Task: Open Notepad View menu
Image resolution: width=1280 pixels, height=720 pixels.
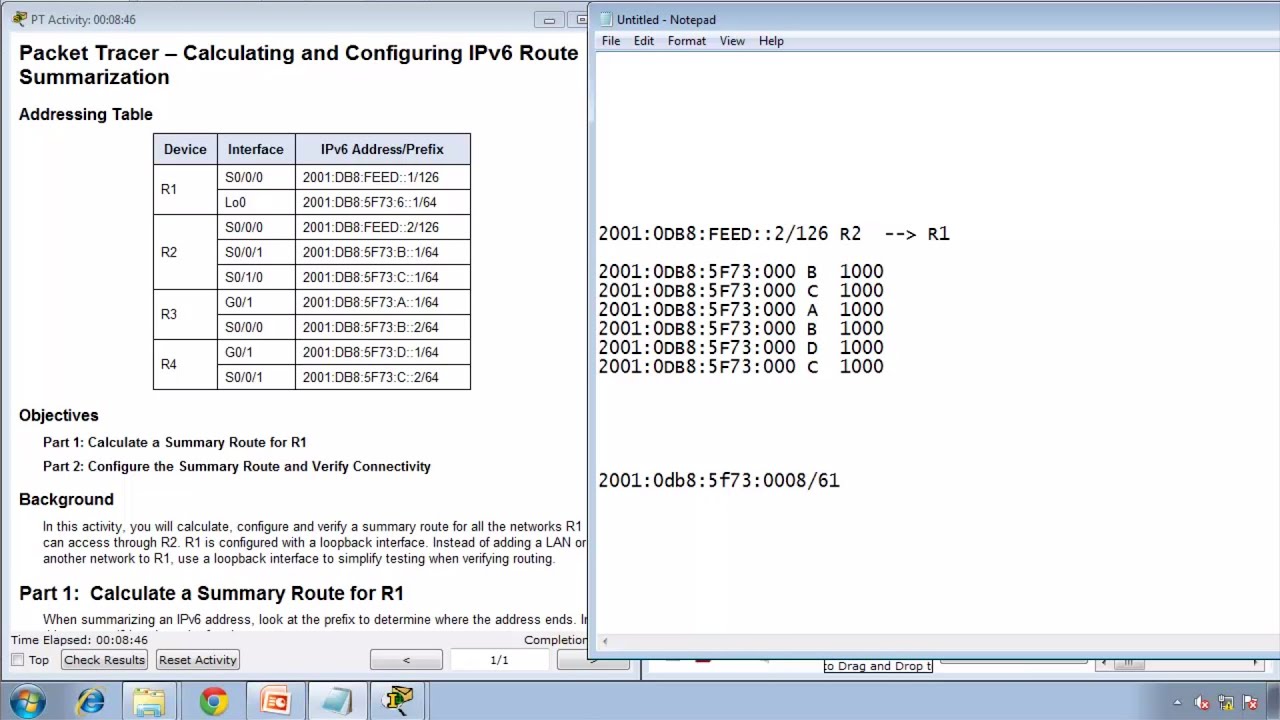Action: pos(732,41)
